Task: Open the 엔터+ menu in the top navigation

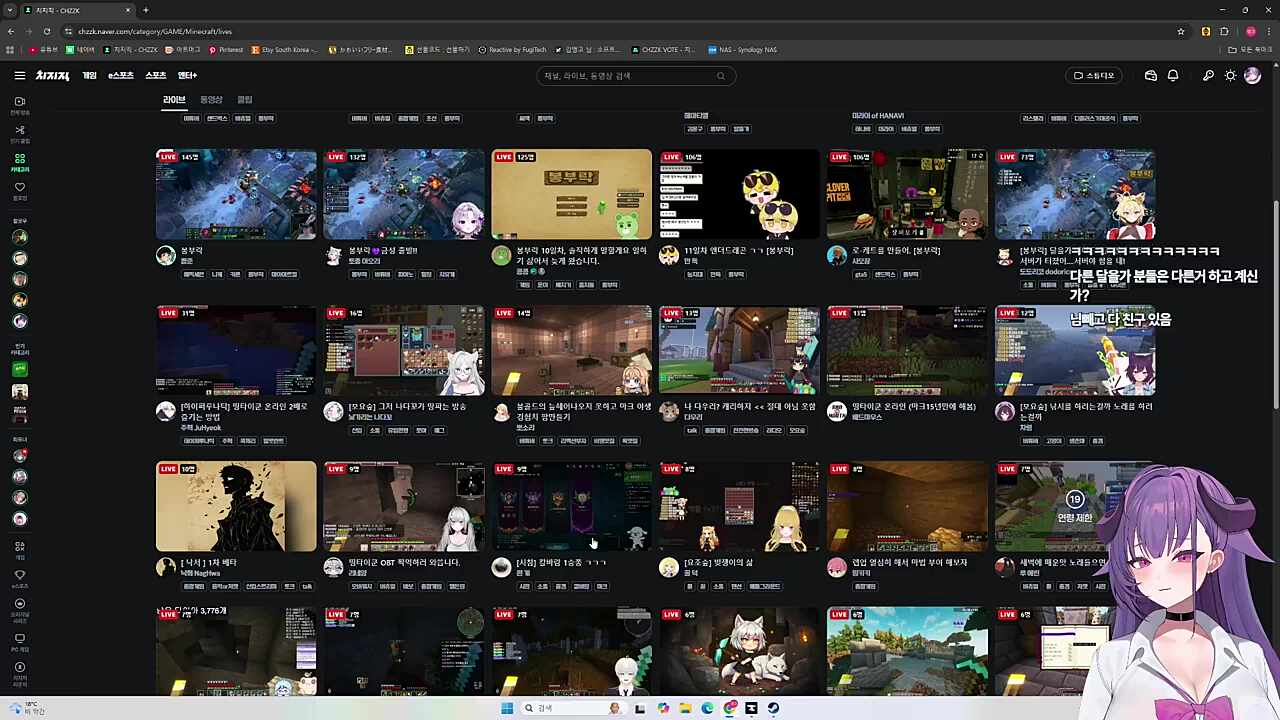Action: coord(187,76)
